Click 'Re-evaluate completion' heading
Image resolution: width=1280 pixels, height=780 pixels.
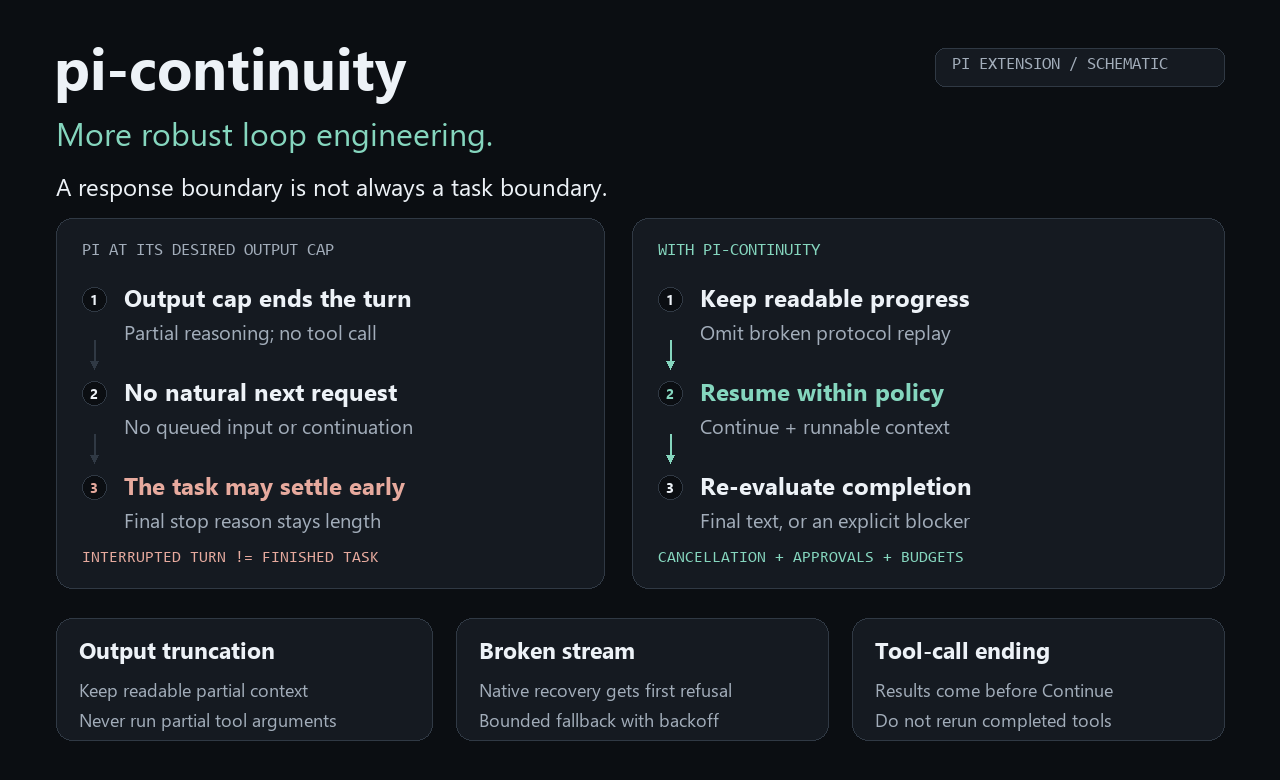[x=835, y=487]
